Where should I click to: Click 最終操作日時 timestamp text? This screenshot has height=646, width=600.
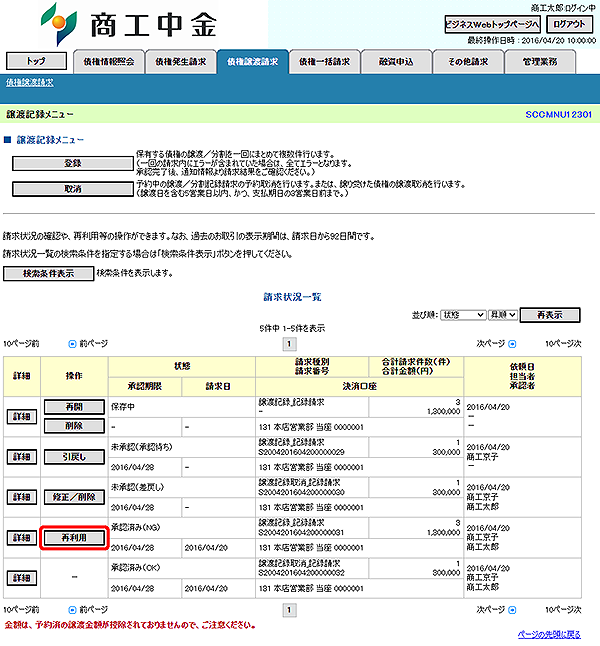click(532, 40)
